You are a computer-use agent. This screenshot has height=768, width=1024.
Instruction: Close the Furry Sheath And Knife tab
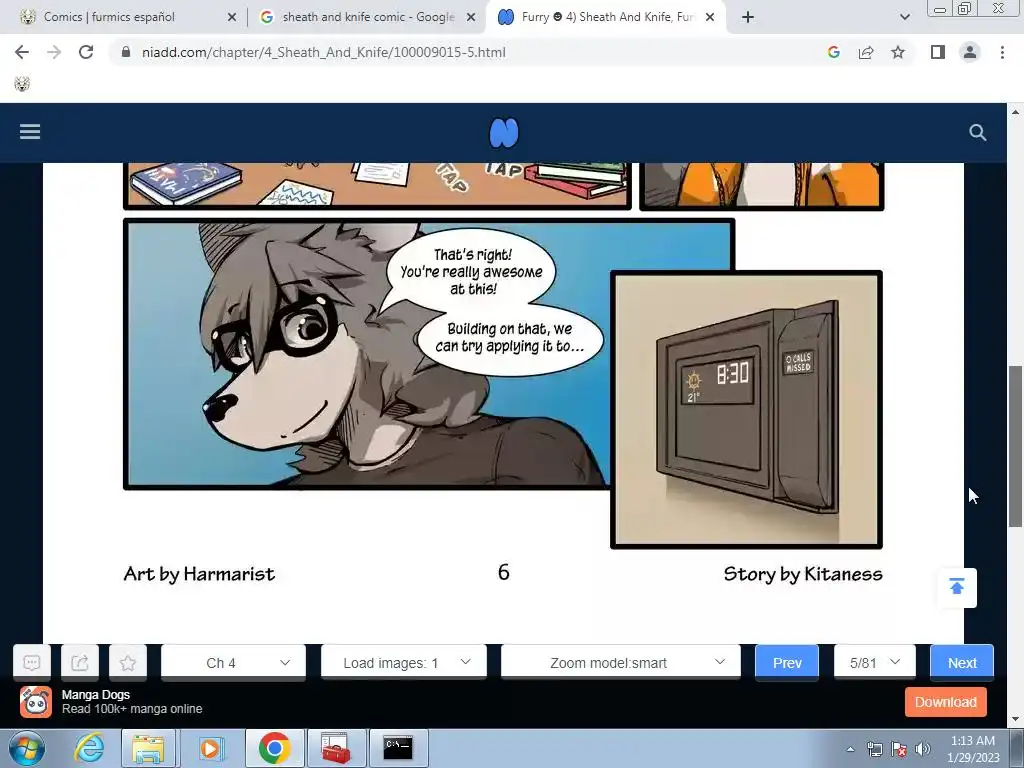click(710, 17)
